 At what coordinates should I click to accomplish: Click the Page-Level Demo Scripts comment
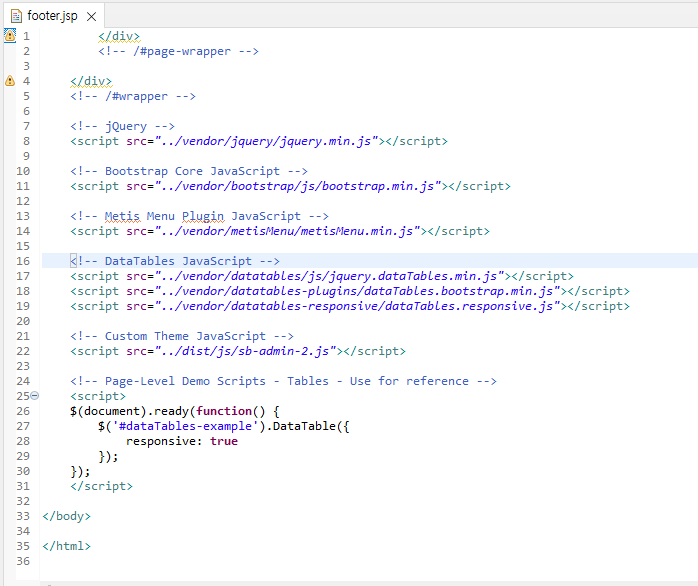283,381
